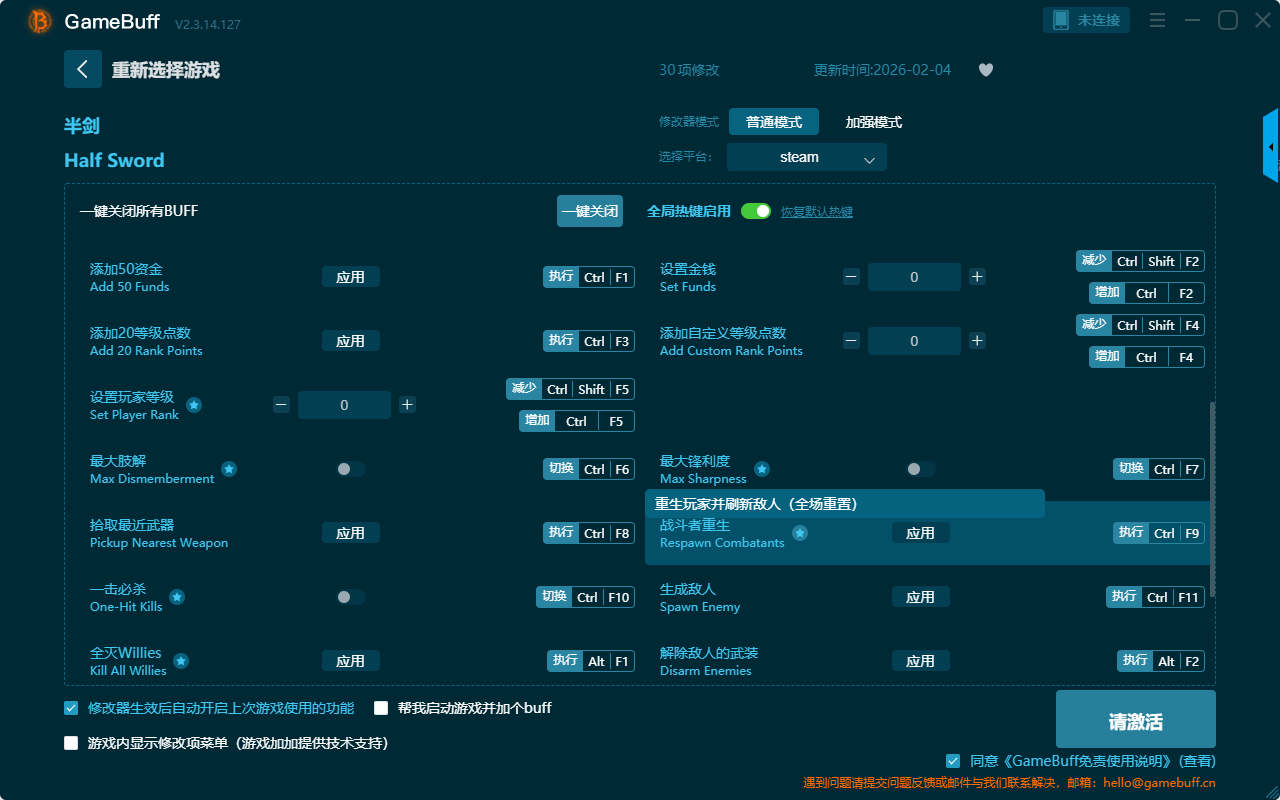This screenshot has width=1280, height=800.
Task: Click star icon beside One-Hit Kills
Action: click(x=177, y=597)
